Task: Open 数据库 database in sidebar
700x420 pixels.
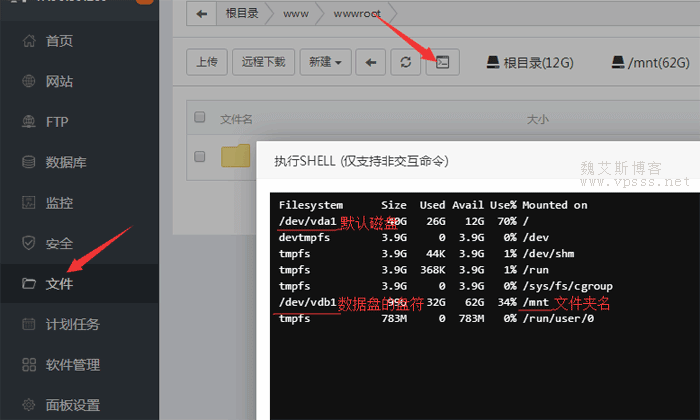Action: (x=66, y=162)
